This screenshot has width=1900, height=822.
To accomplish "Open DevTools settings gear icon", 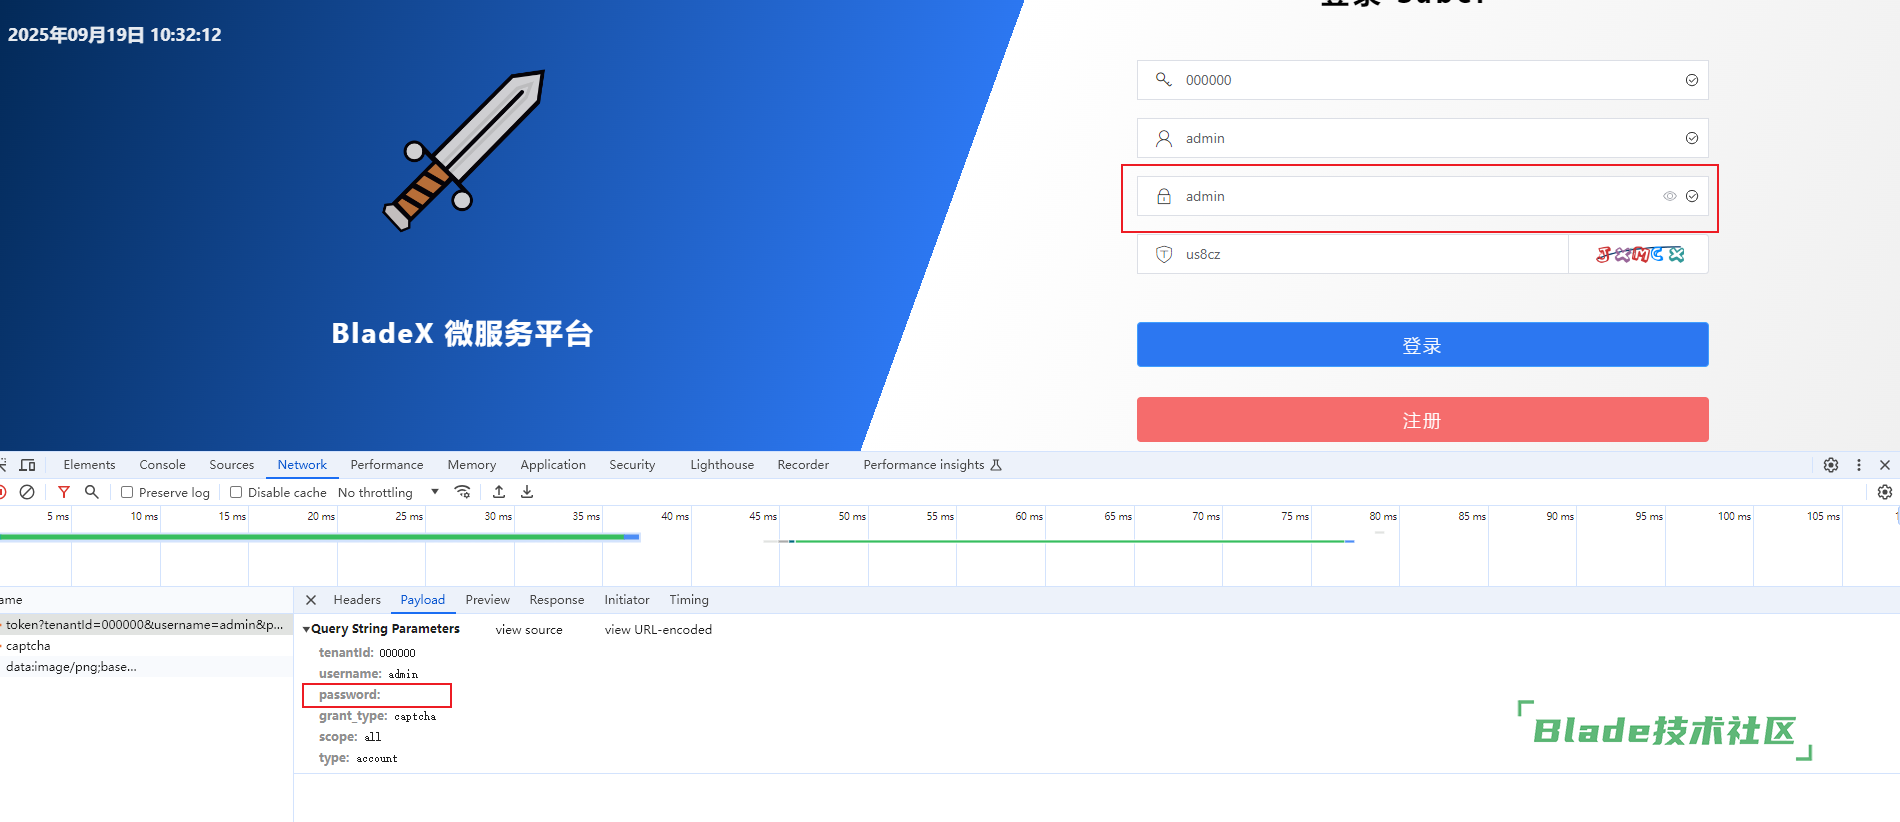I will (x=1830, y=465).
